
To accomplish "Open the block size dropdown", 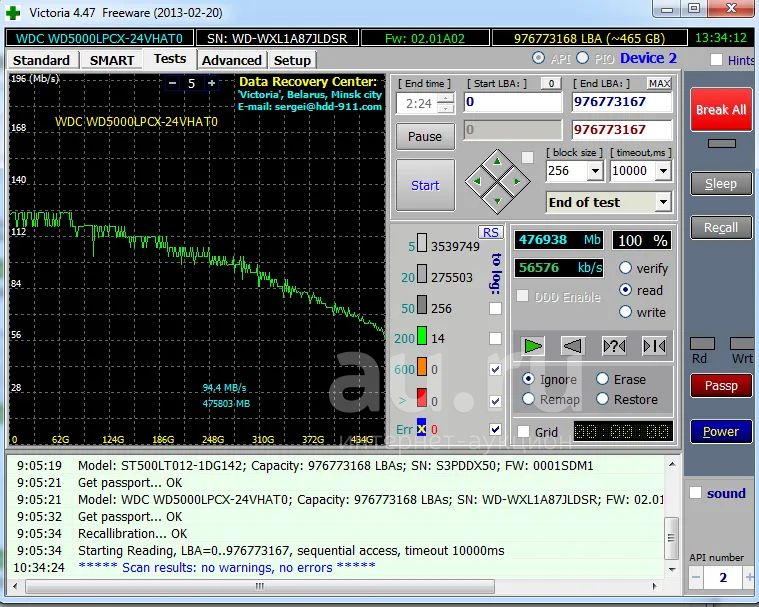I will click(x=595, y=170).
